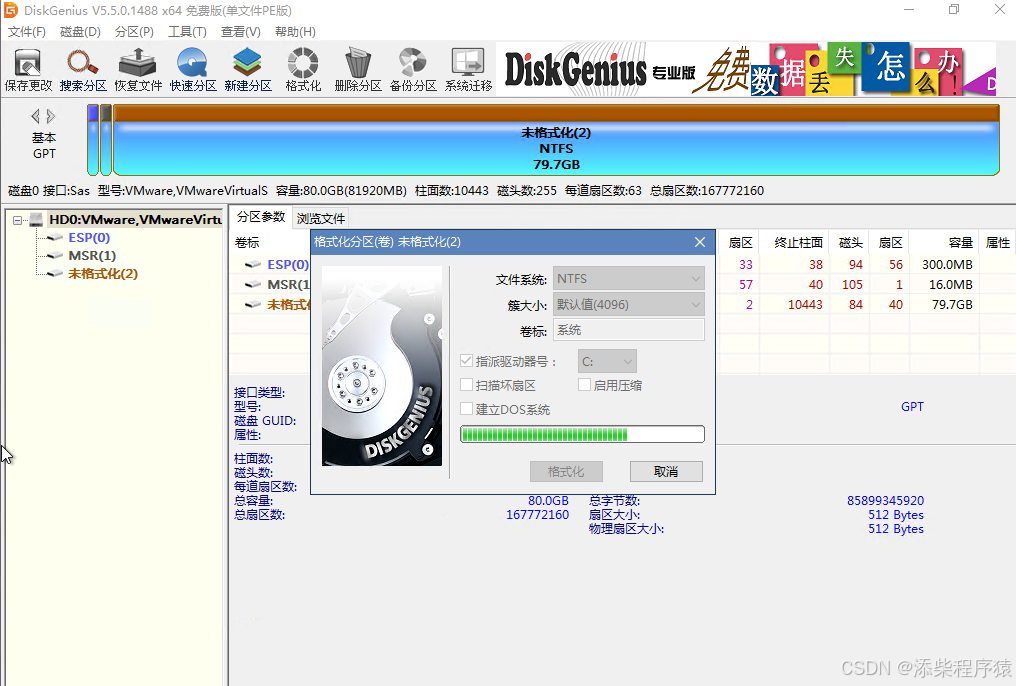This screenshot has height=686, width=1016.
Task: Click the 格式化 toolbar icon
Action: 303,69
